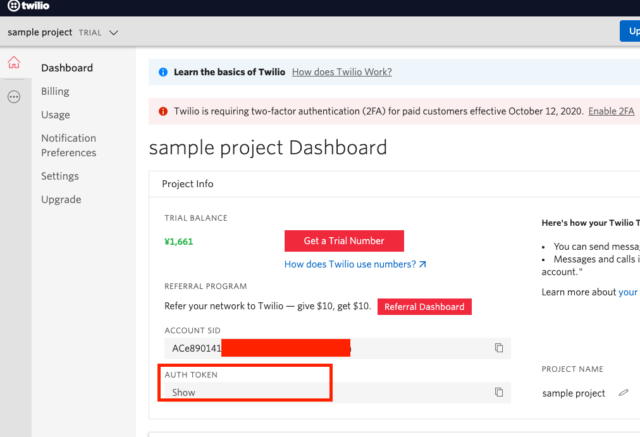This screenshot has height=437, width=640.
Task: Select Dashboard in the sidebar
Action: [x=67, y=68]
